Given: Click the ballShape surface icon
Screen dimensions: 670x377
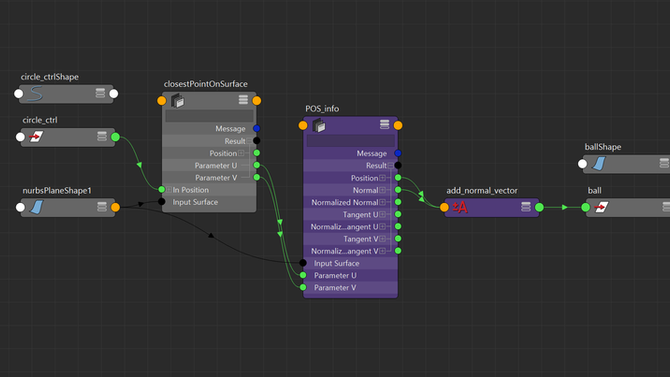Looking at the screenshot, I should tap(599, 163).
